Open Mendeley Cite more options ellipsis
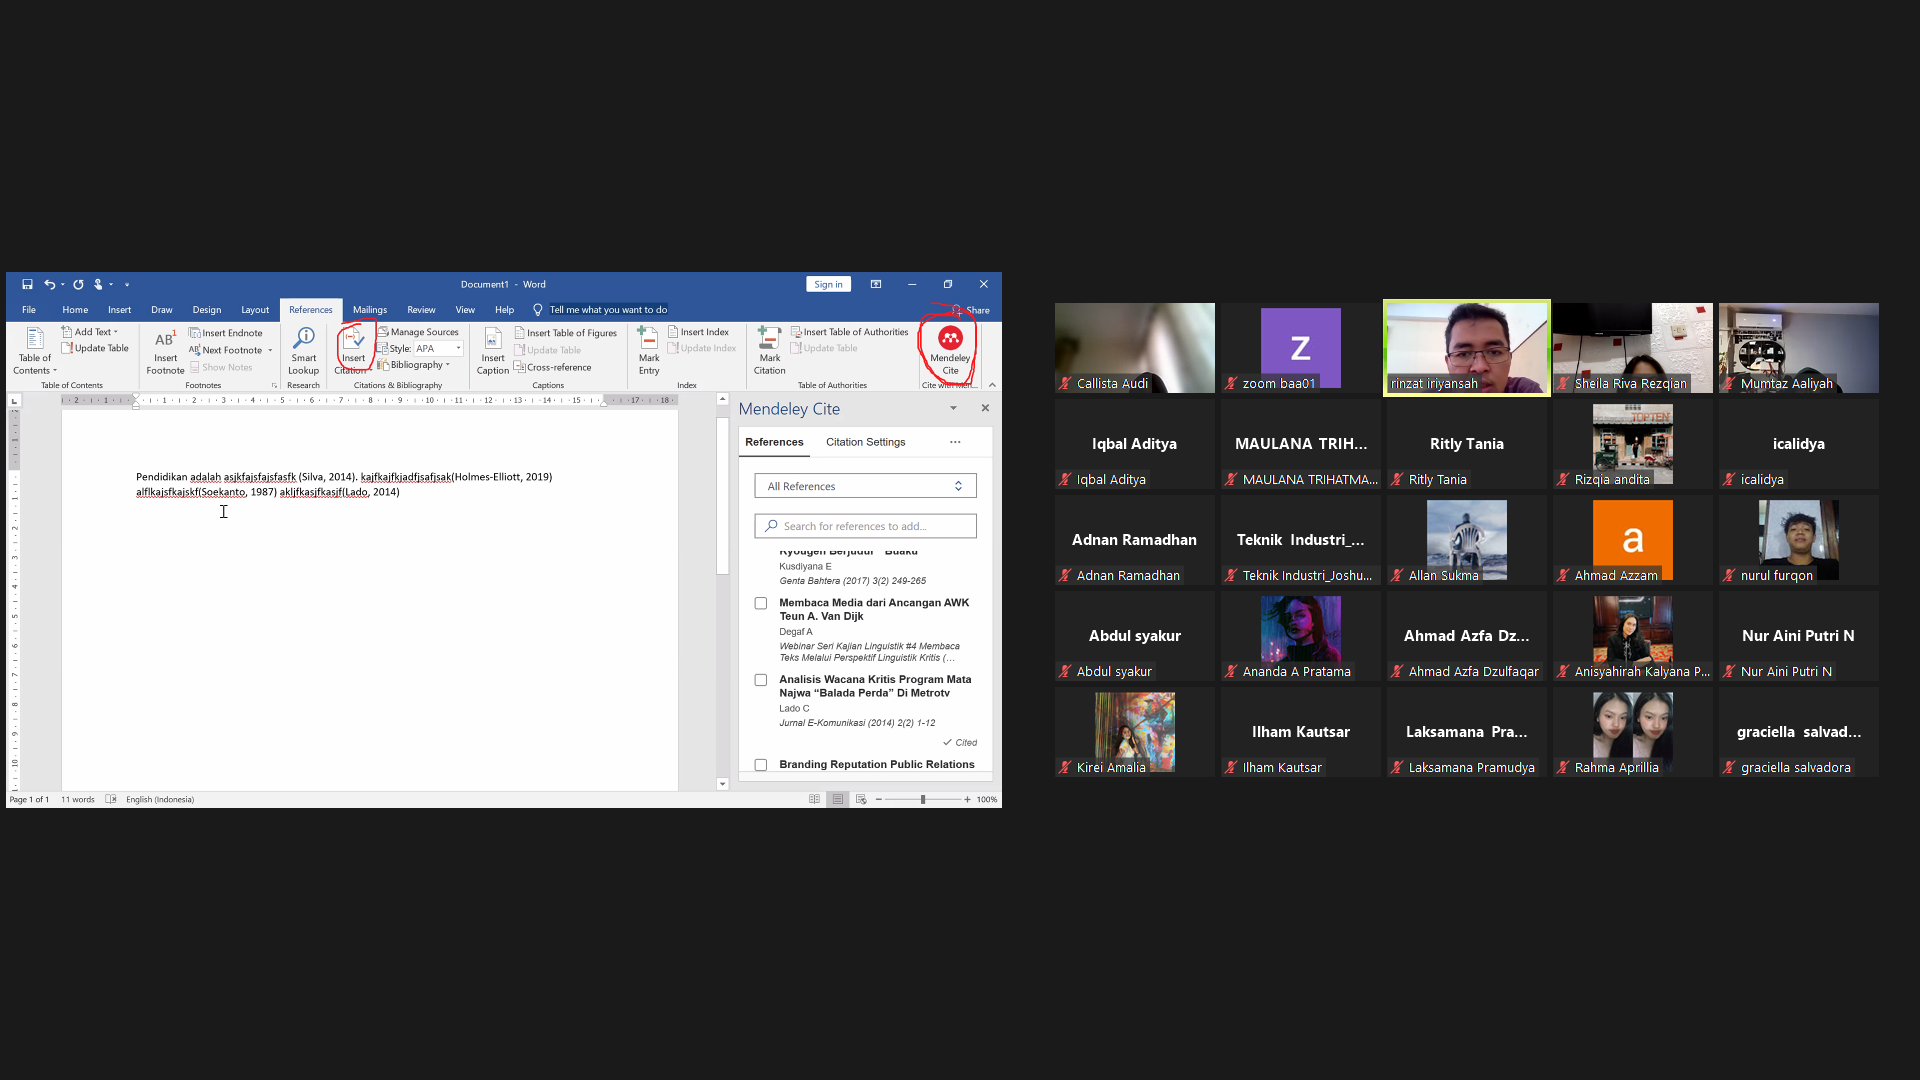 pos(955,442)
